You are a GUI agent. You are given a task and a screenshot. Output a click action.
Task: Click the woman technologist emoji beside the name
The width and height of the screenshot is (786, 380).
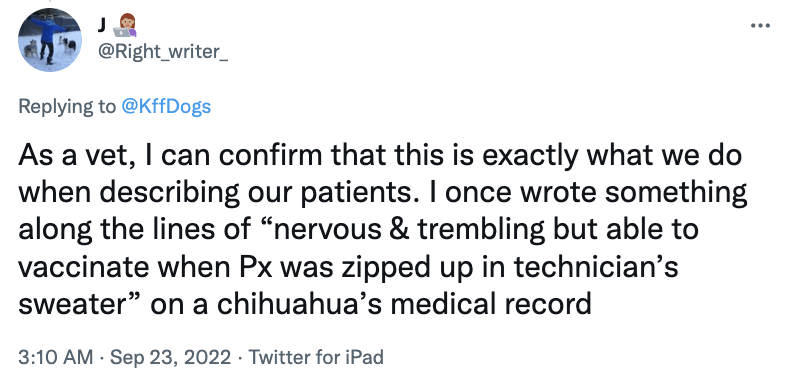point(124,25)
